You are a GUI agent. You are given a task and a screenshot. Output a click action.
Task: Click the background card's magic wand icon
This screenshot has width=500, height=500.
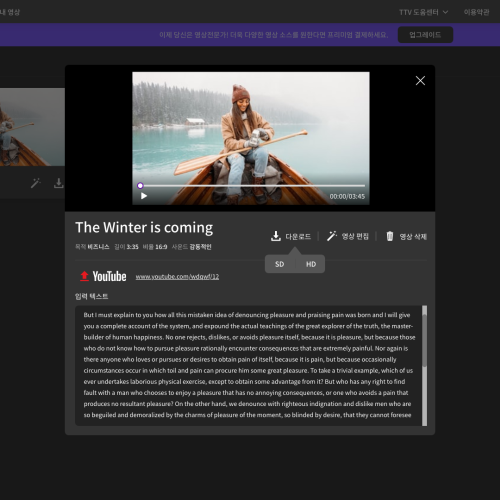[x=36, y=183]
